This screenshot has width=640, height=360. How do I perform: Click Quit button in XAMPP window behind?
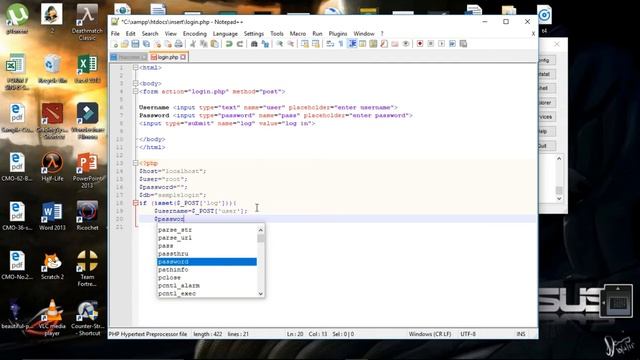(547, 146)
